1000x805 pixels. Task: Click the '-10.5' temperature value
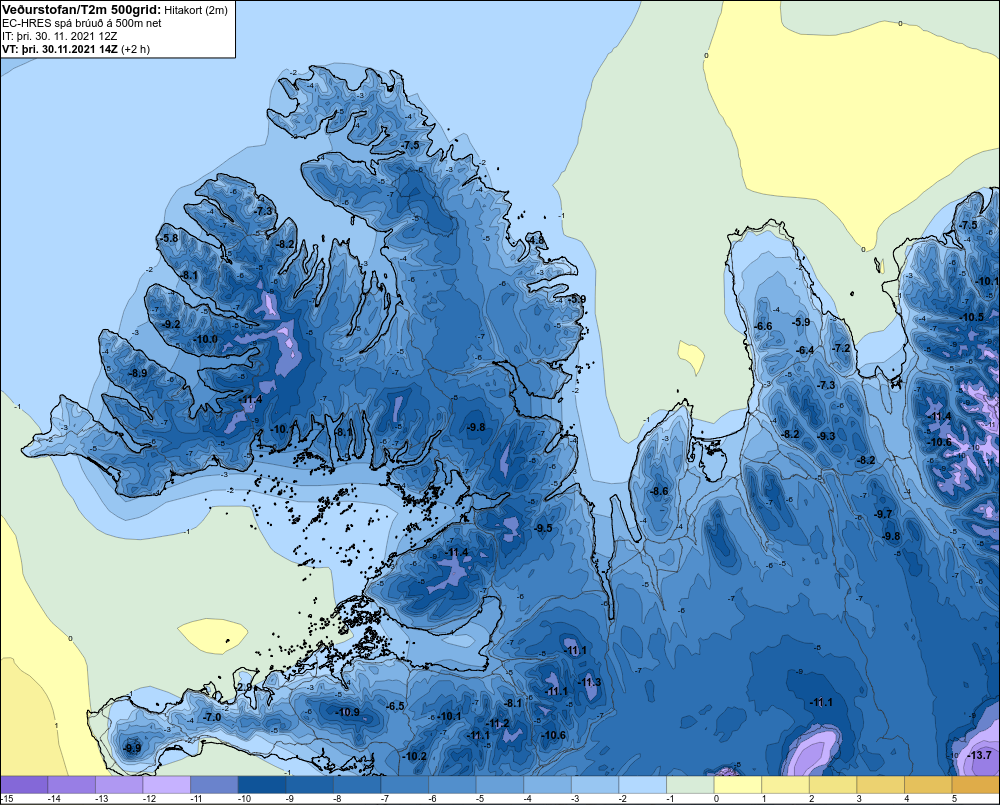(973, 317)
